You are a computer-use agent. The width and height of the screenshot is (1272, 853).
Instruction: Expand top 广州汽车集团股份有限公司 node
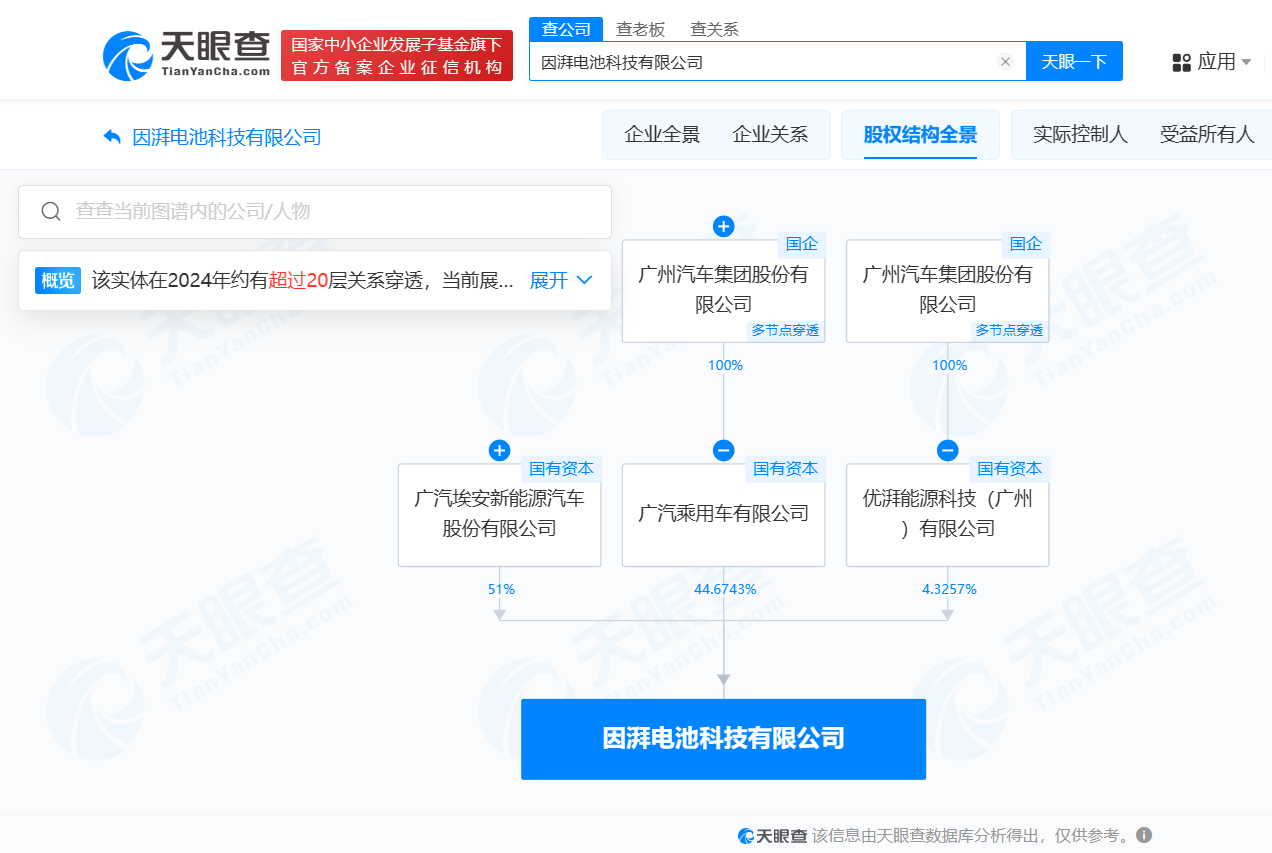click(x=723, y=226)
